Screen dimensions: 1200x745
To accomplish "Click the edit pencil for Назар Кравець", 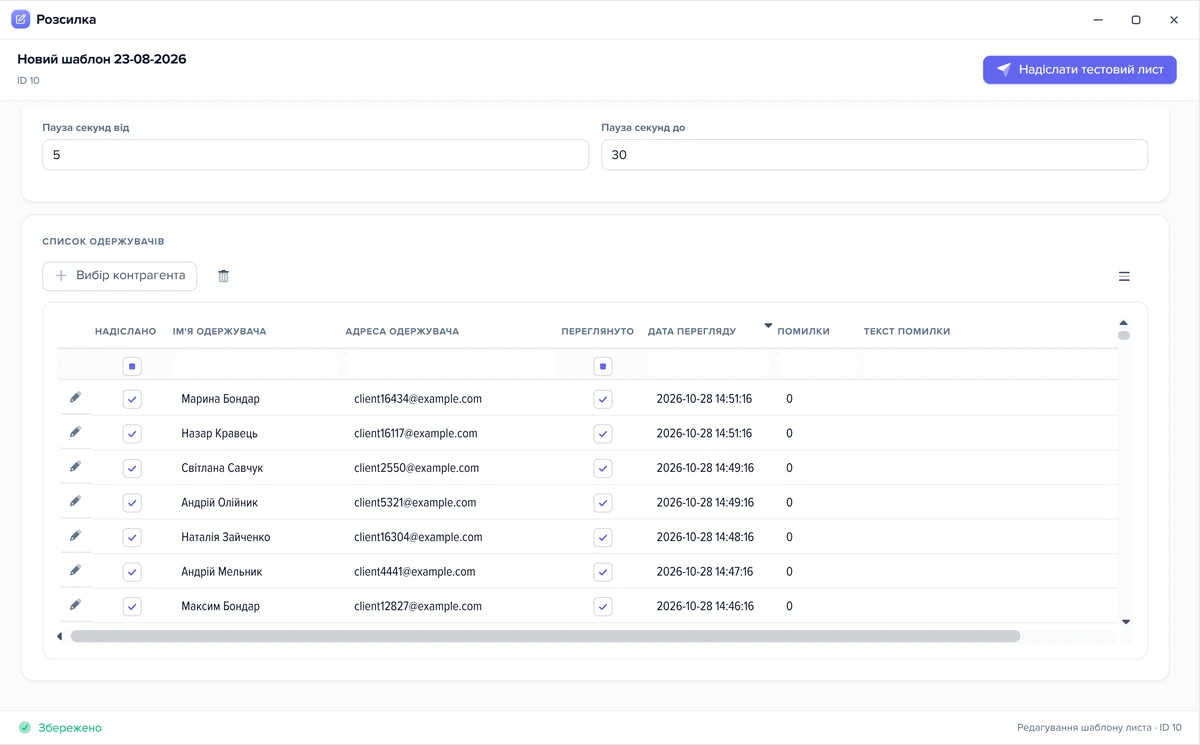I will coord(75,433).
